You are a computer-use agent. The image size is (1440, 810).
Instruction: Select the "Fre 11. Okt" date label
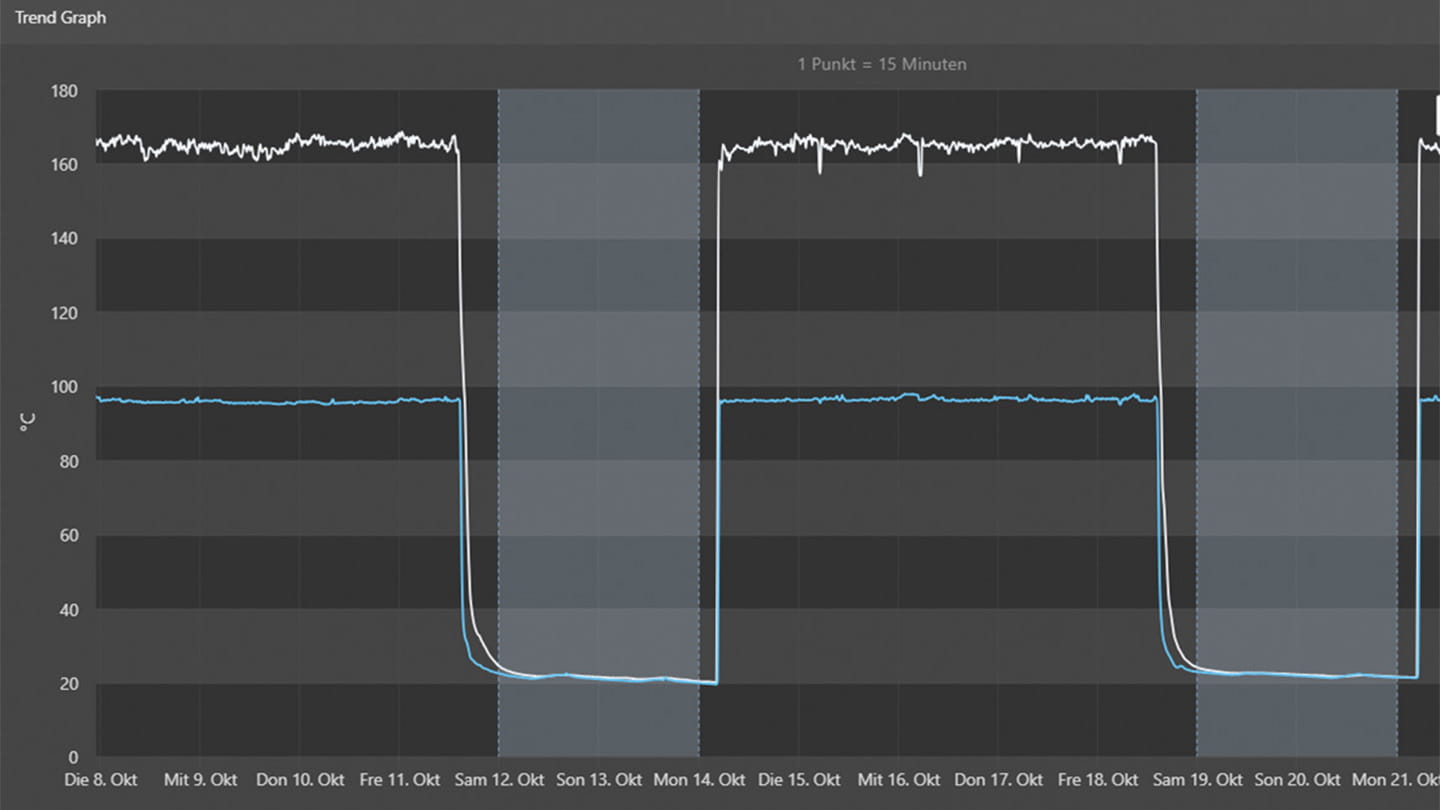(x=399, y=780)
